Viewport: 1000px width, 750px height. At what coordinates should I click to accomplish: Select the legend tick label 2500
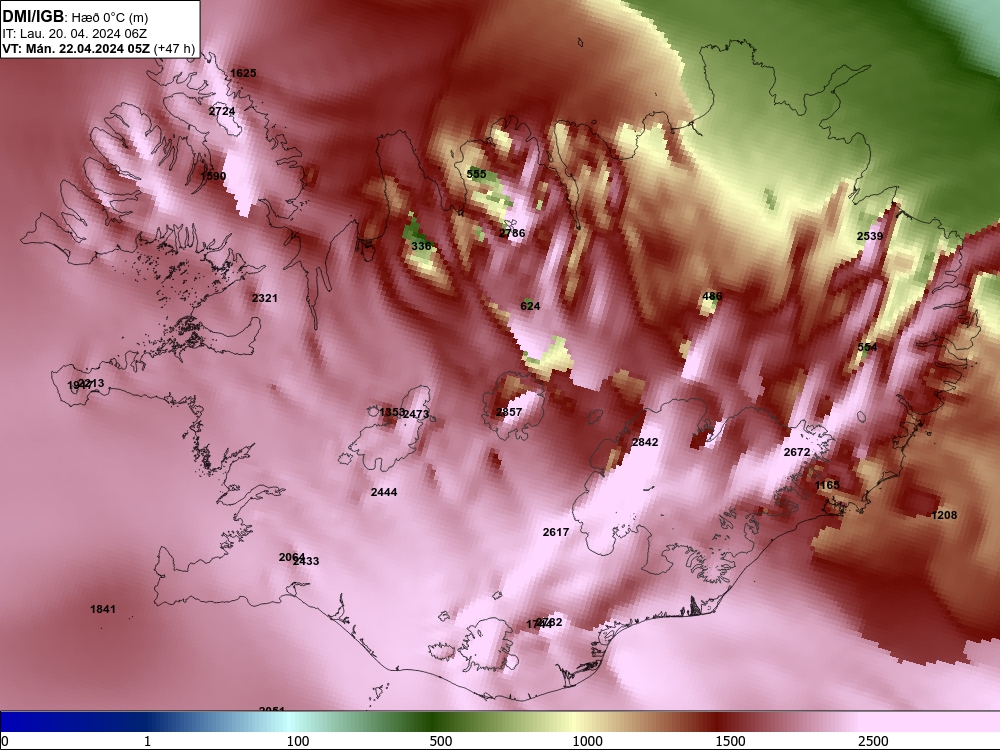(x=873, y=741)
